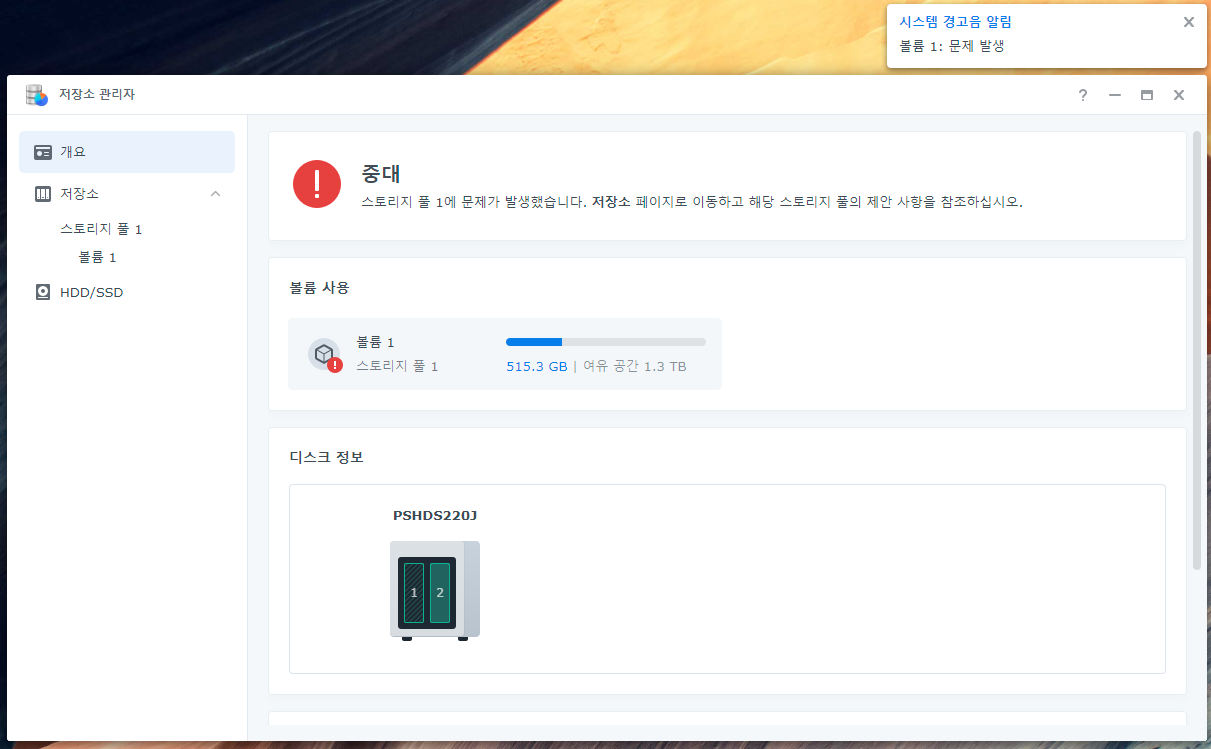The height and width of the screenshot is (749, 1211).
Task: Dismiss the 시스템 경고음 알림 notification
Action: coord(1189,22)
